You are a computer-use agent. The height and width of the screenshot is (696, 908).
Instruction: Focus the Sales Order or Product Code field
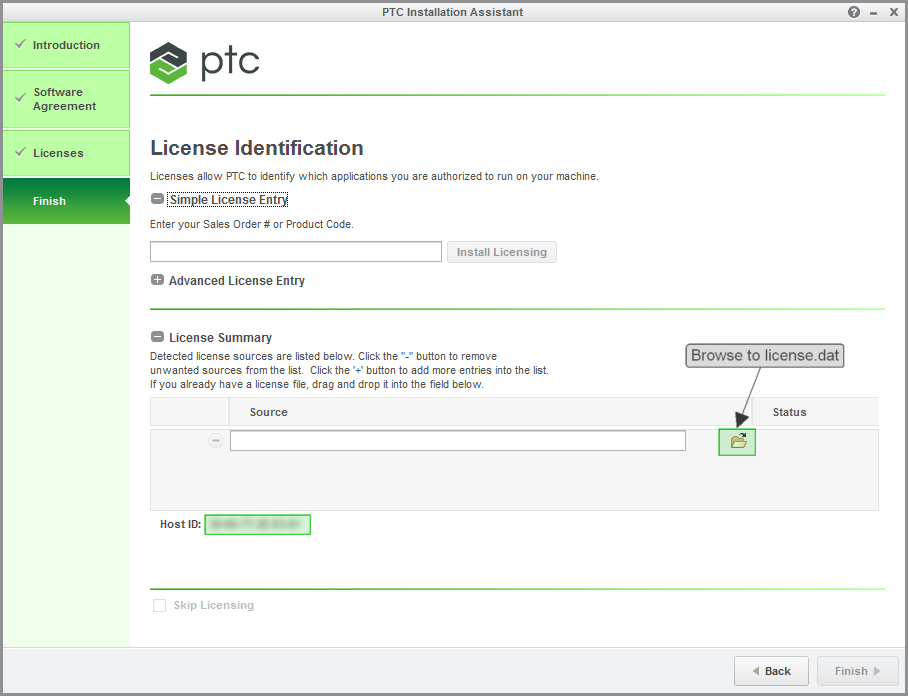point(296,252)
